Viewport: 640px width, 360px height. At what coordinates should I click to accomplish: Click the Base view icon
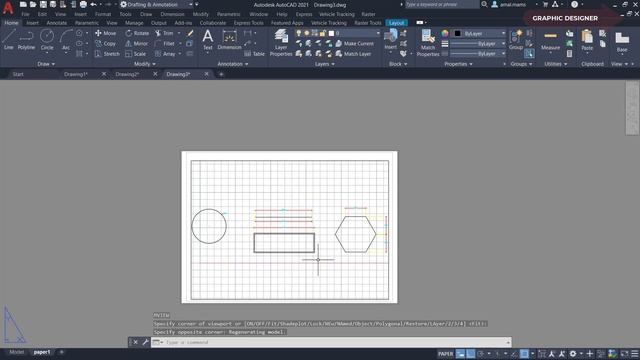pyautogui.click(x=622, y=42)
